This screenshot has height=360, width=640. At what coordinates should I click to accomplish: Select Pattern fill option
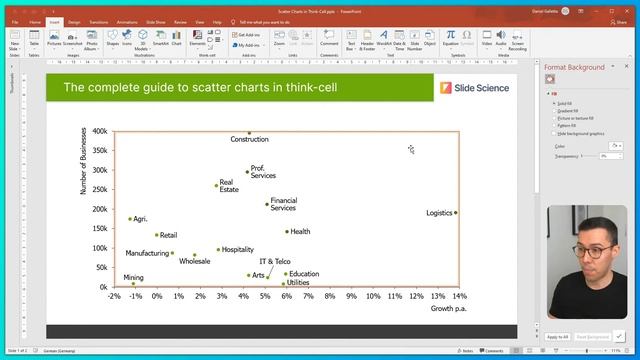point(564,126)
